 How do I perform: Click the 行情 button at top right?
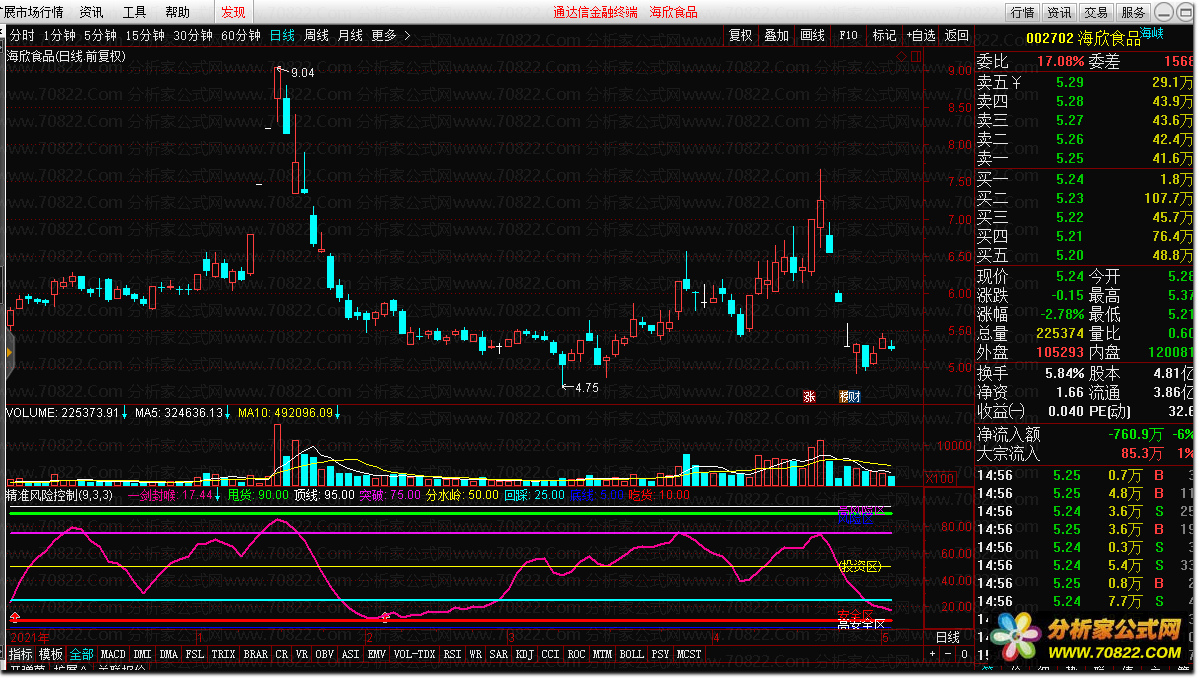1022,12
